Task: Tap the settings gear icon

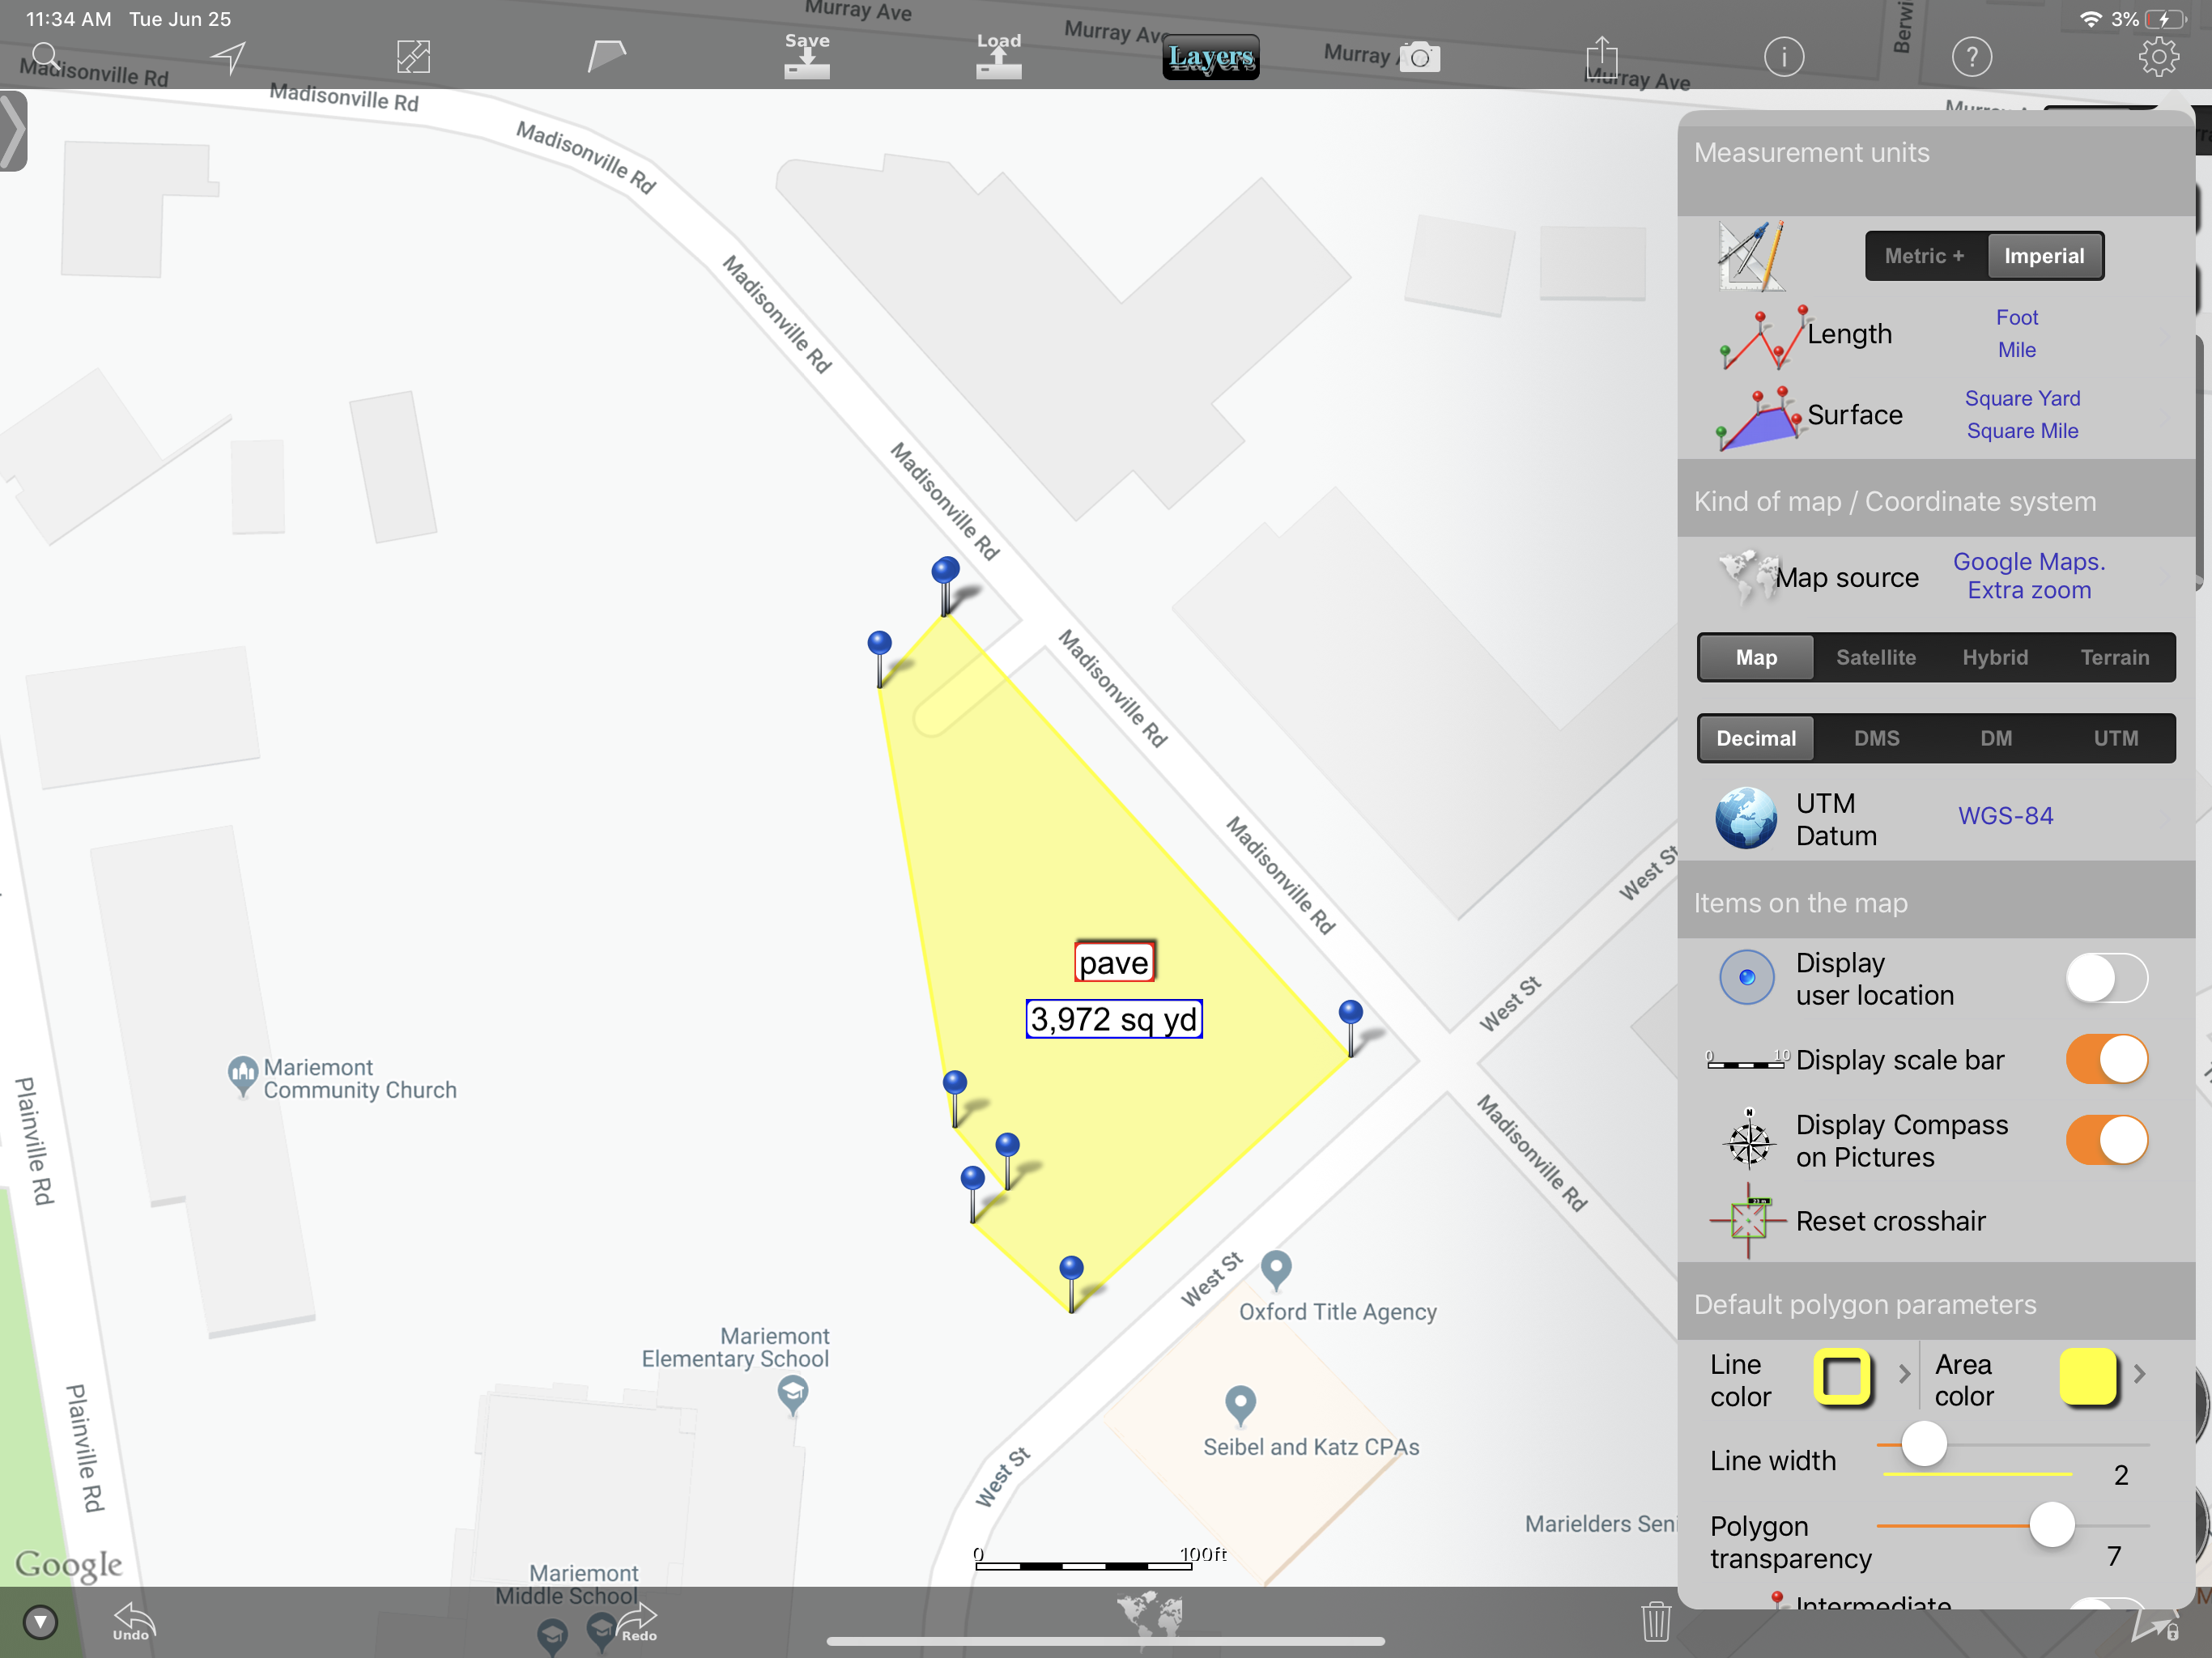Action: (2159, 57)
